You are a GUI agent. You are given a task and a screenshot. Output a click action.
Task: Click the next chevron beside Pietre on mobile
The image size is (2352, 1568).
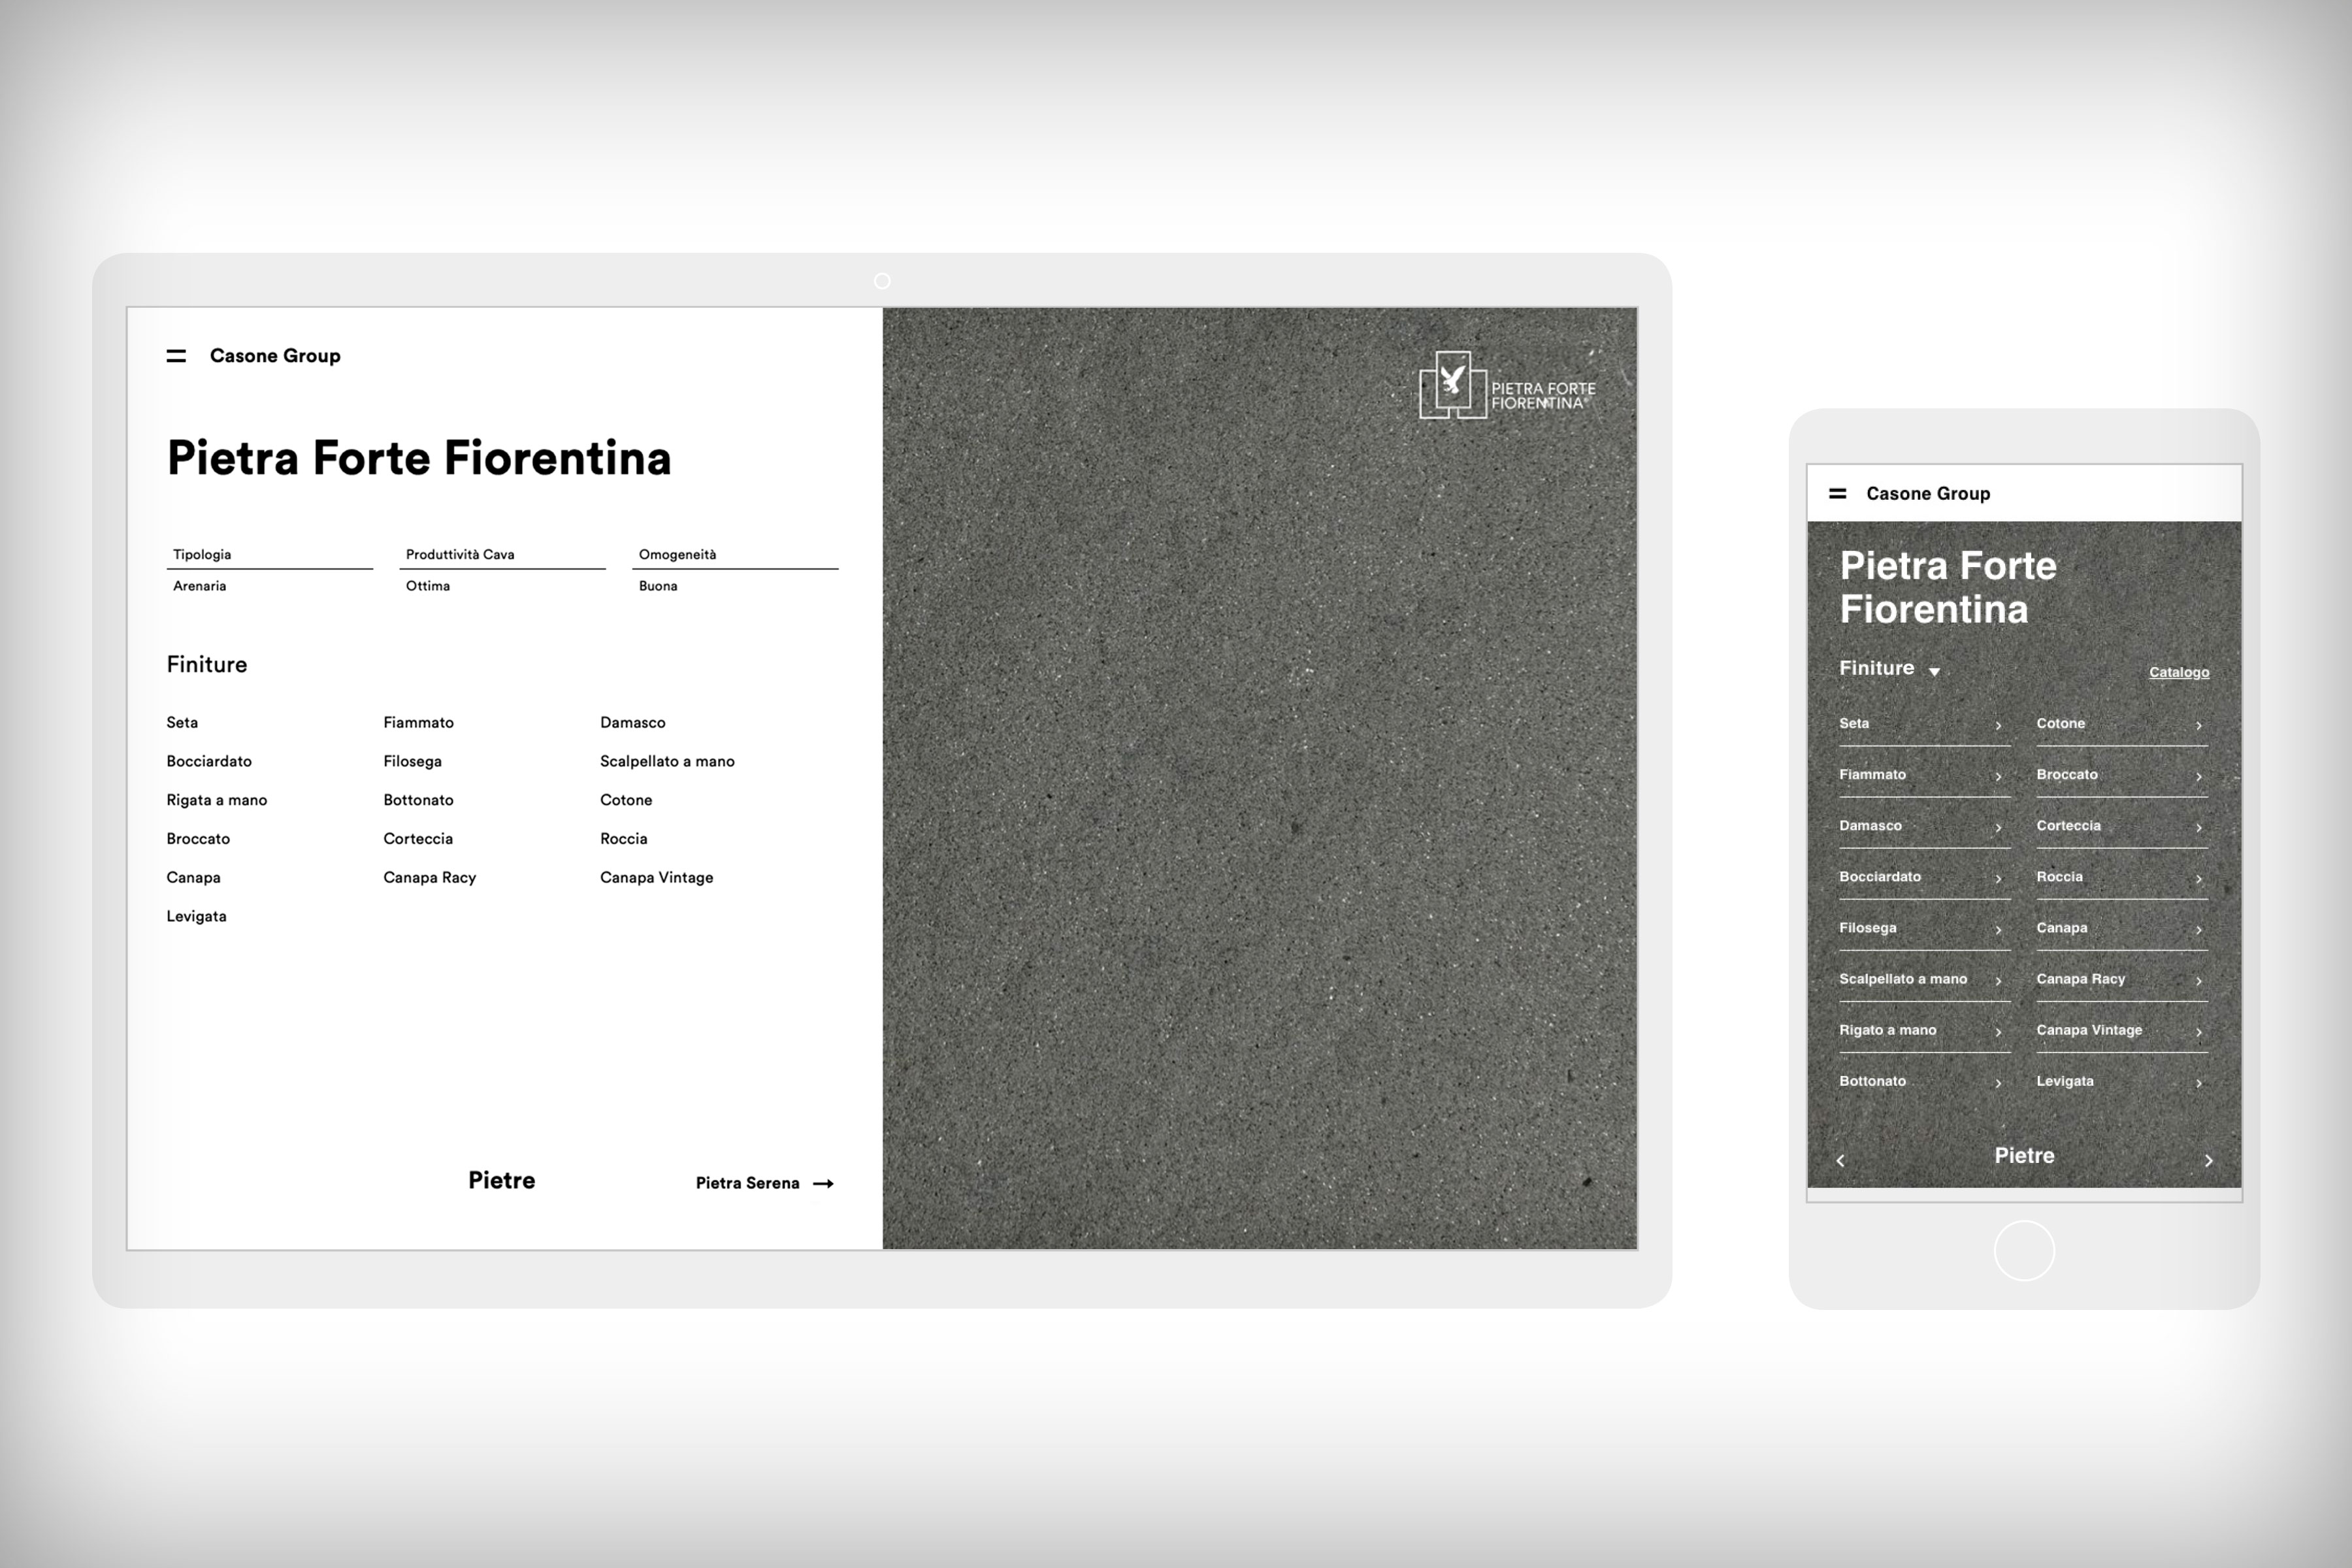[x=2209, y=1160]
